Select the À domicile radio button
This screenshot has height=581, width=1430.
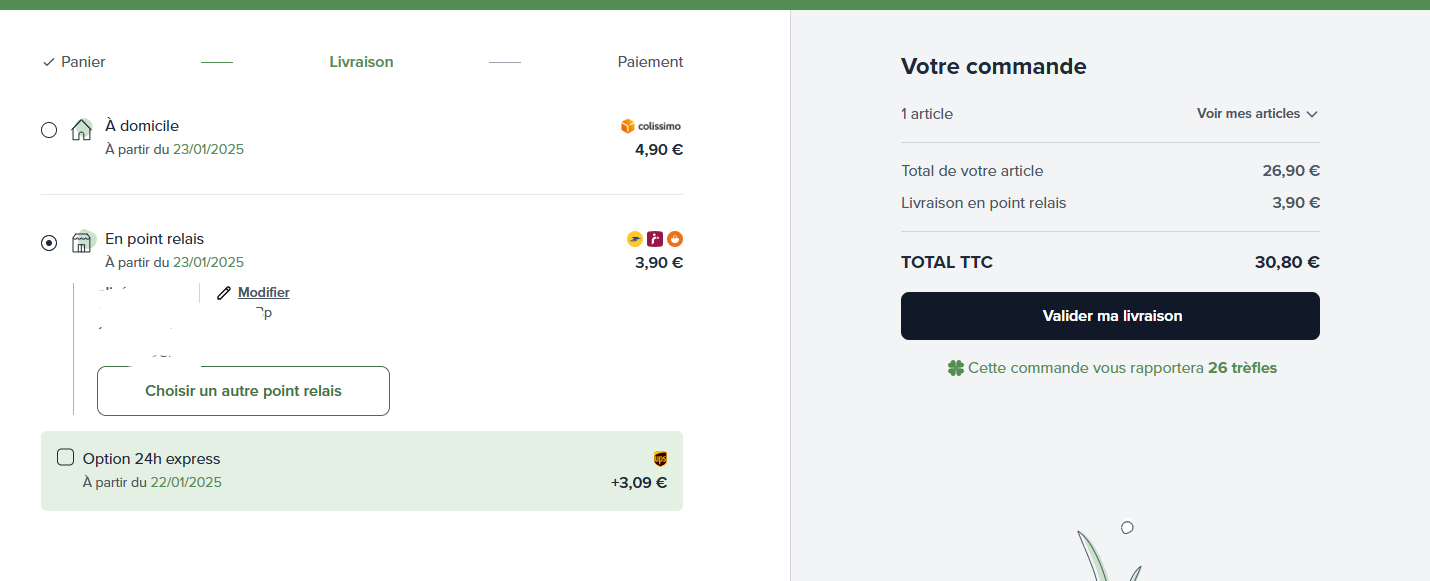(x=49, y=130)
